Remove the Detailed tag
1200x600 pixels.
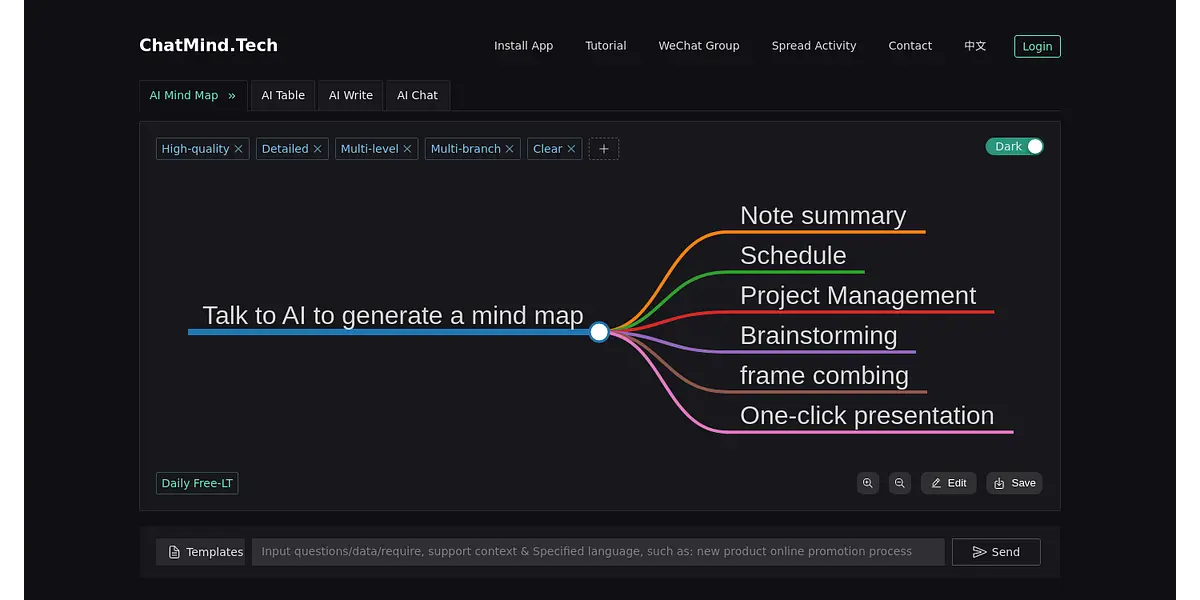(318, 149)
